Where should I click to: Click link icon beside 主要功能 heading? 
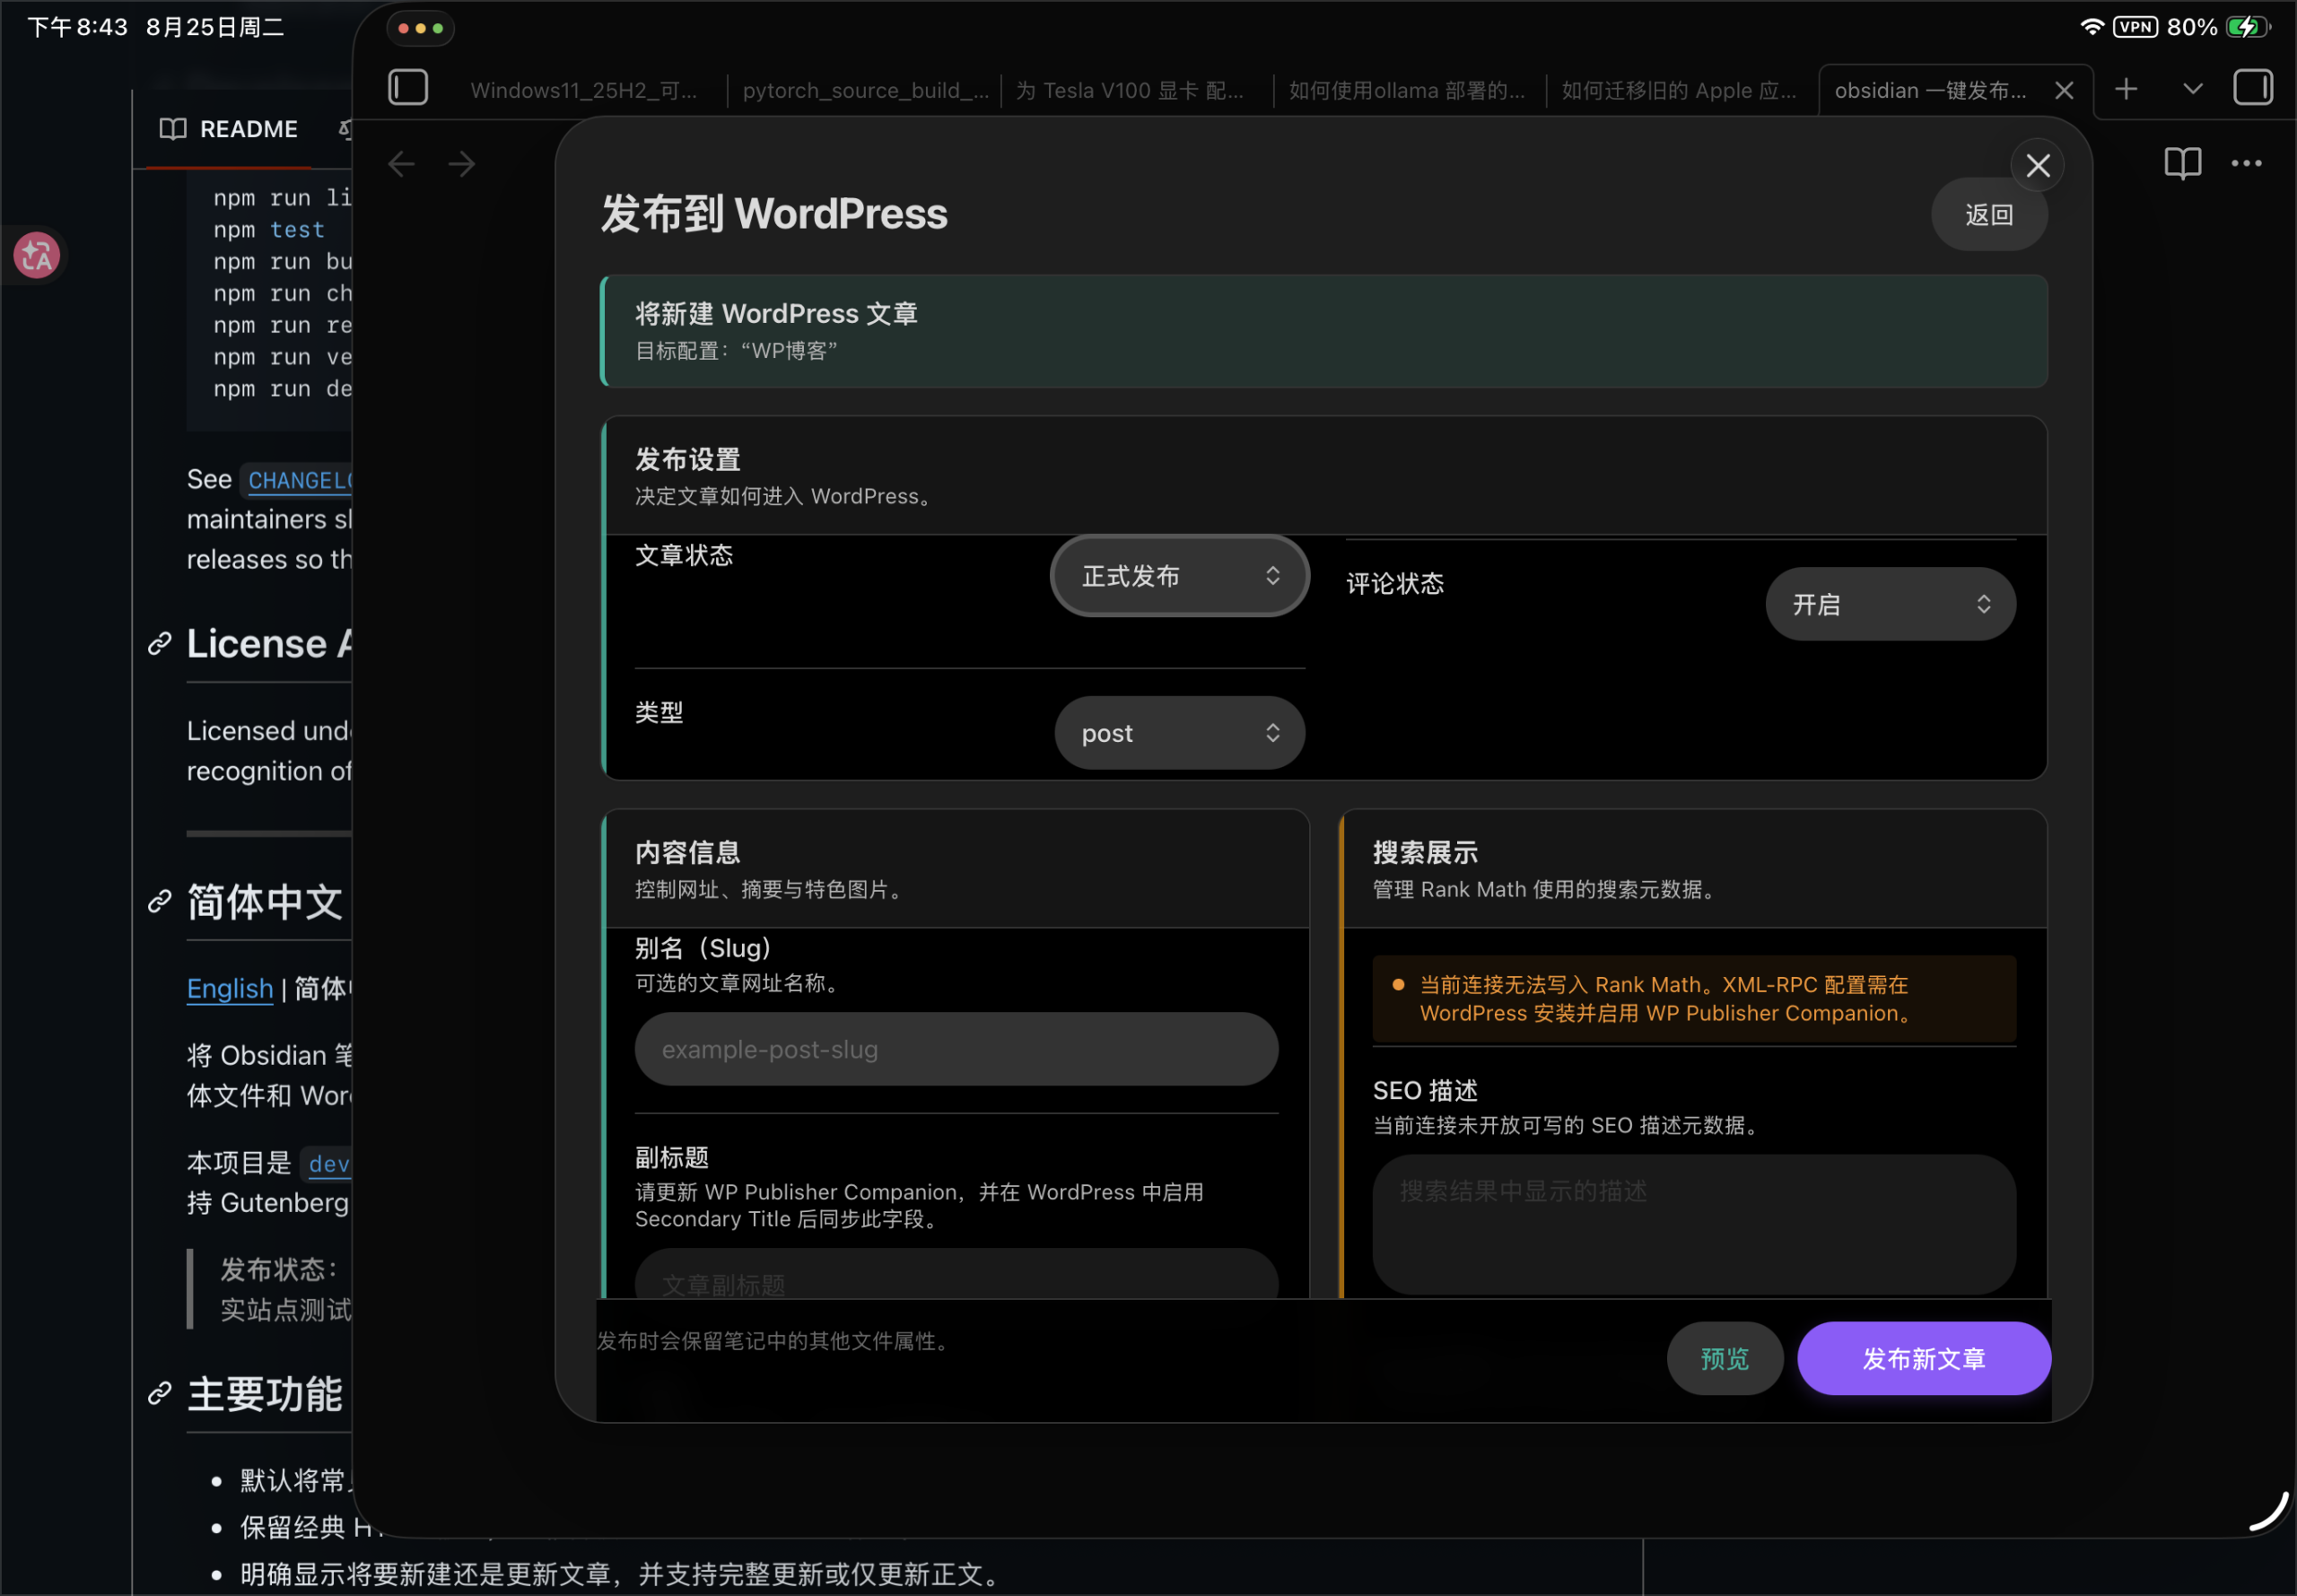159,1393
